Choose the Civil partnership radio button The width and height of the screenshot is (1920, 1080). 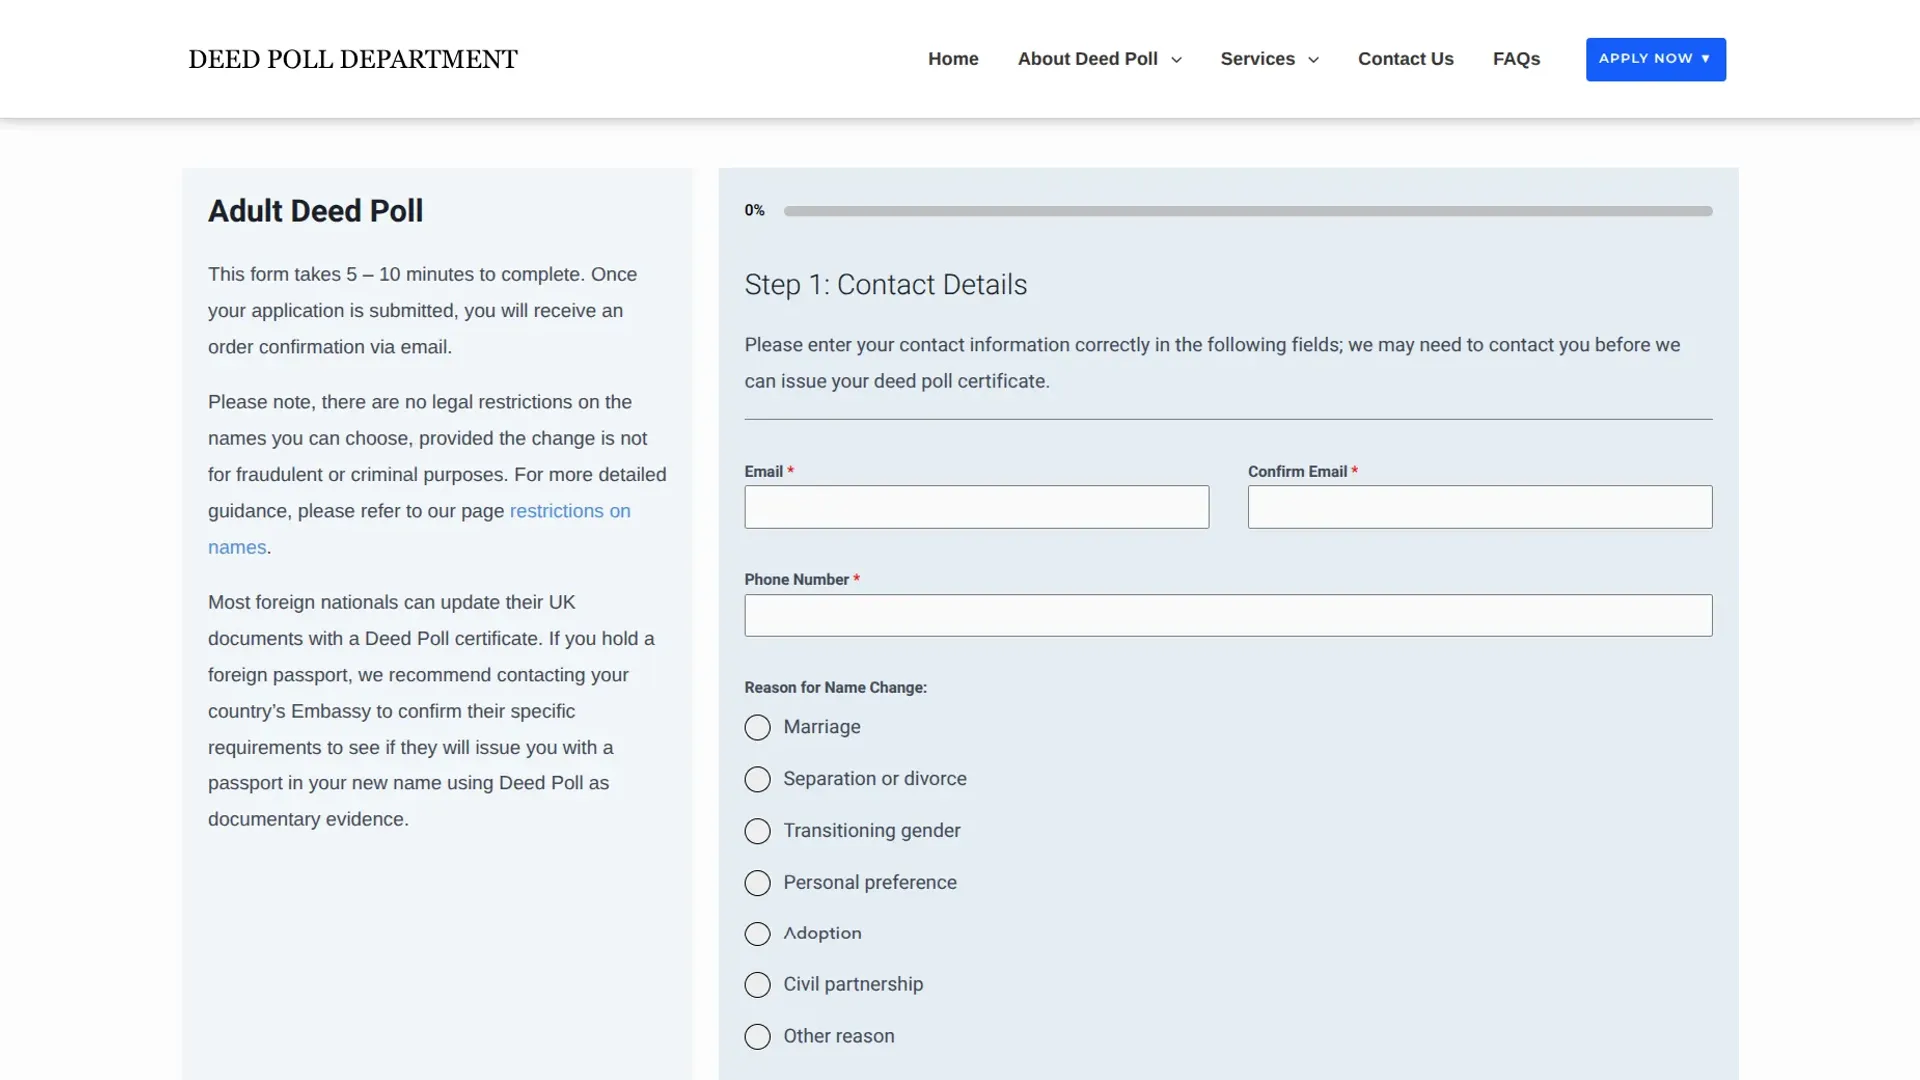click(757, 985)
